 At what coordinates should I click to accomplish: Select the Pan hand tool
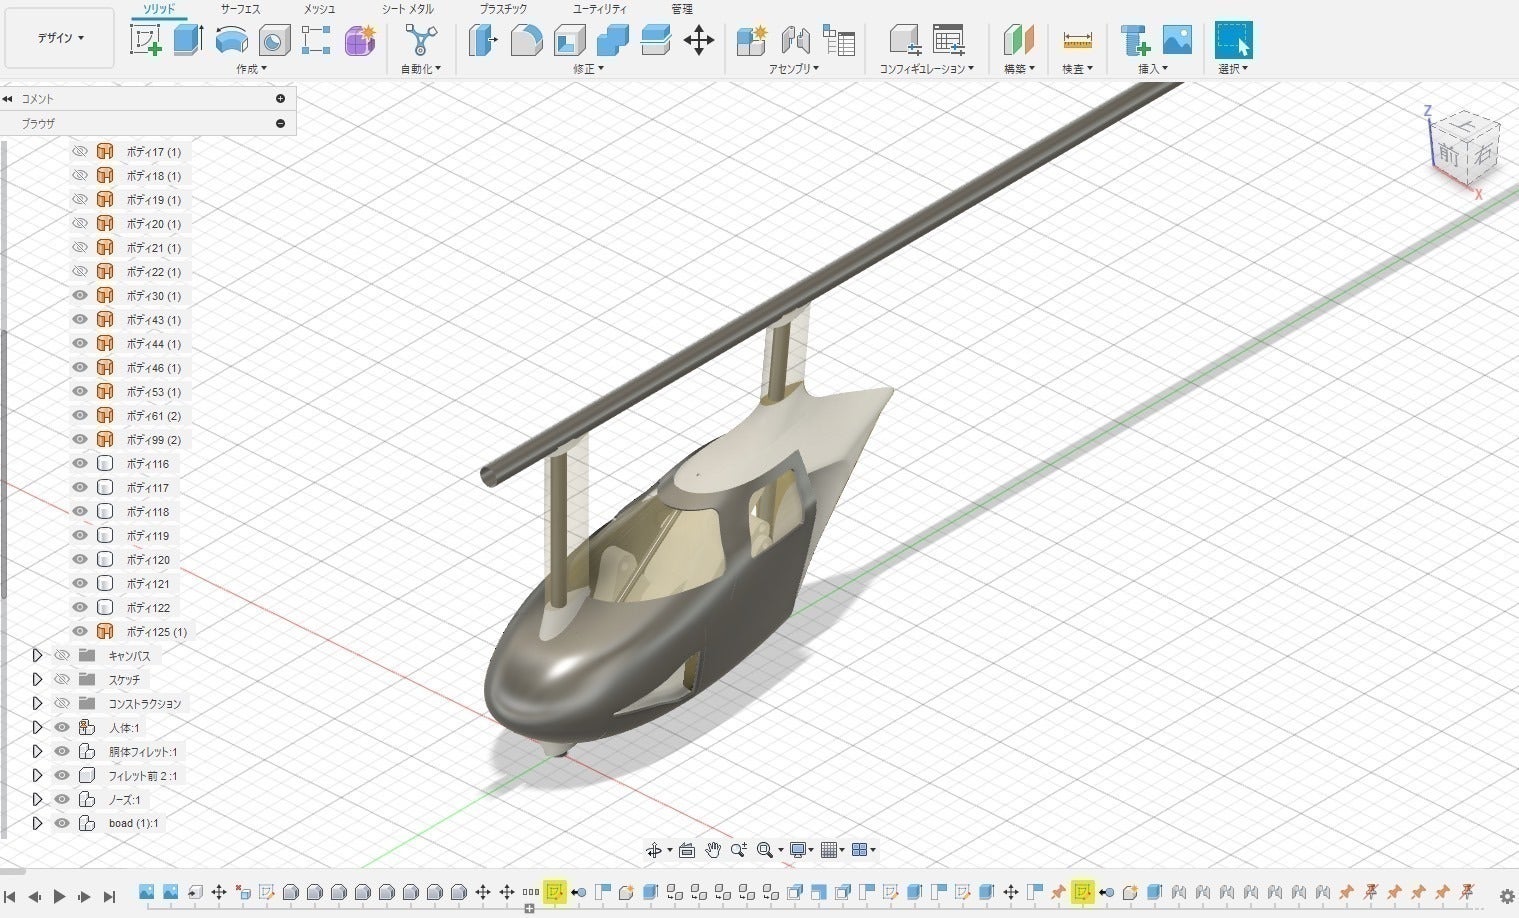click(712, 850)
